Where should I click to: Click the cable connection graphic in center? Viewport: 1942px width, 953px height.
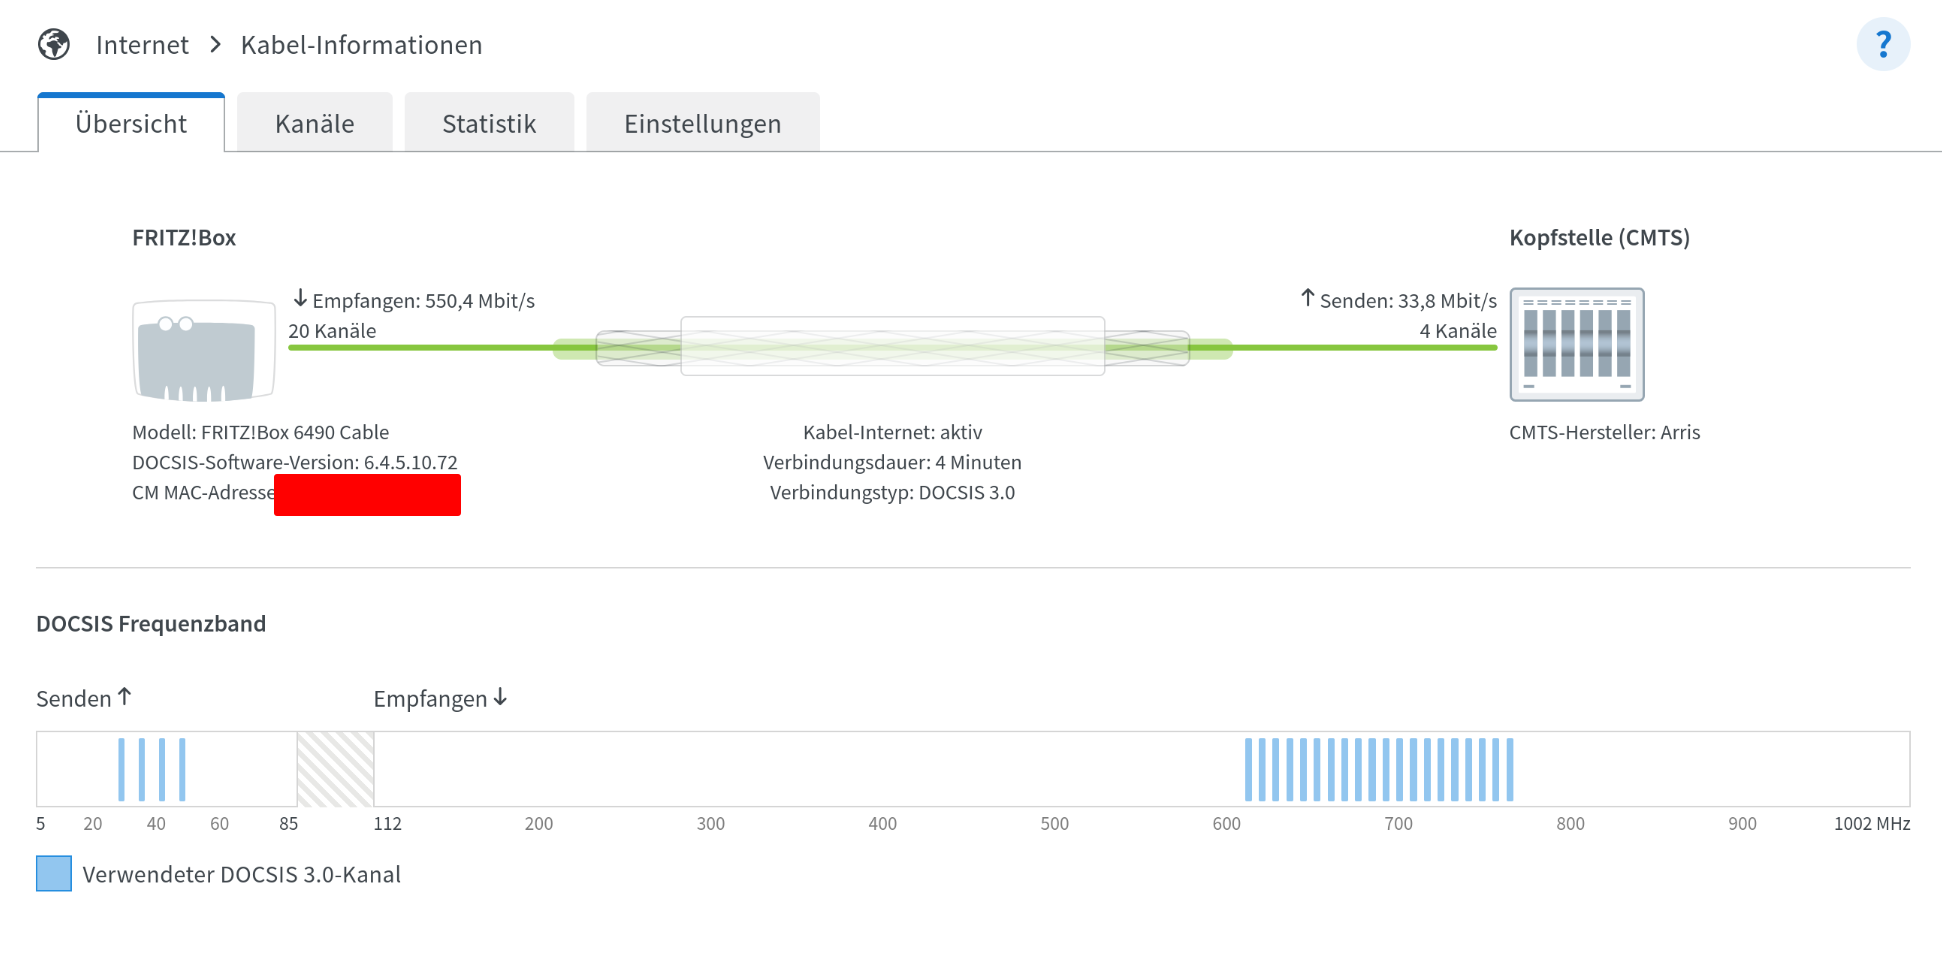(x=892, y=347)
